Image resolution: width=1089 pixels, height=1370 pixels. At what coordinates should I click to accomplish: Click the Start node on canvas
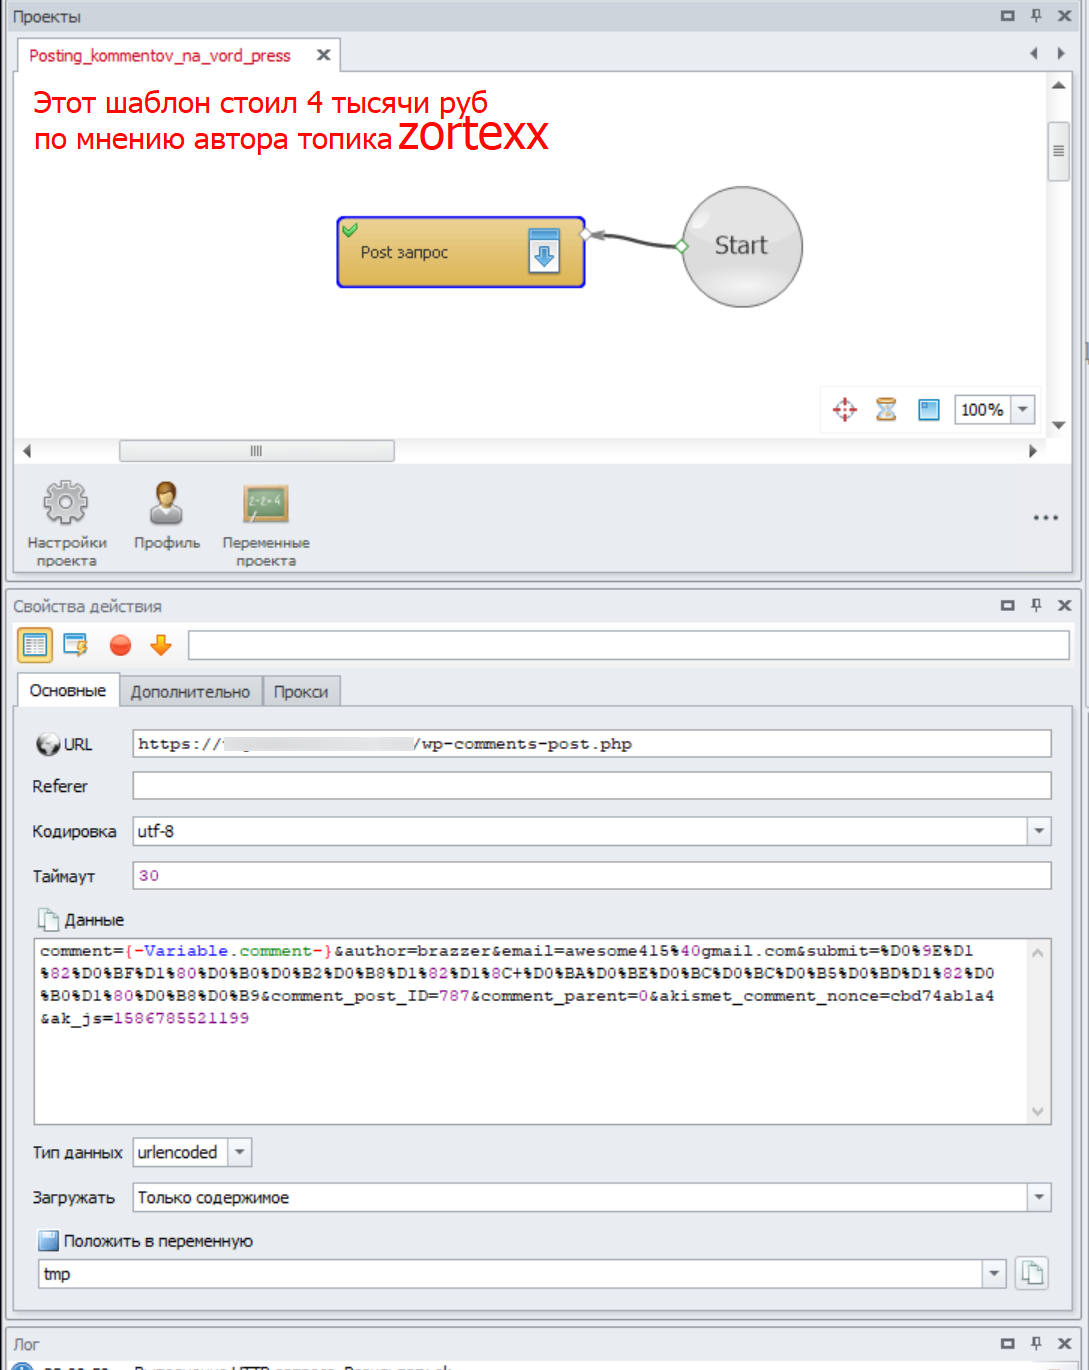click(x=741, y=247)
